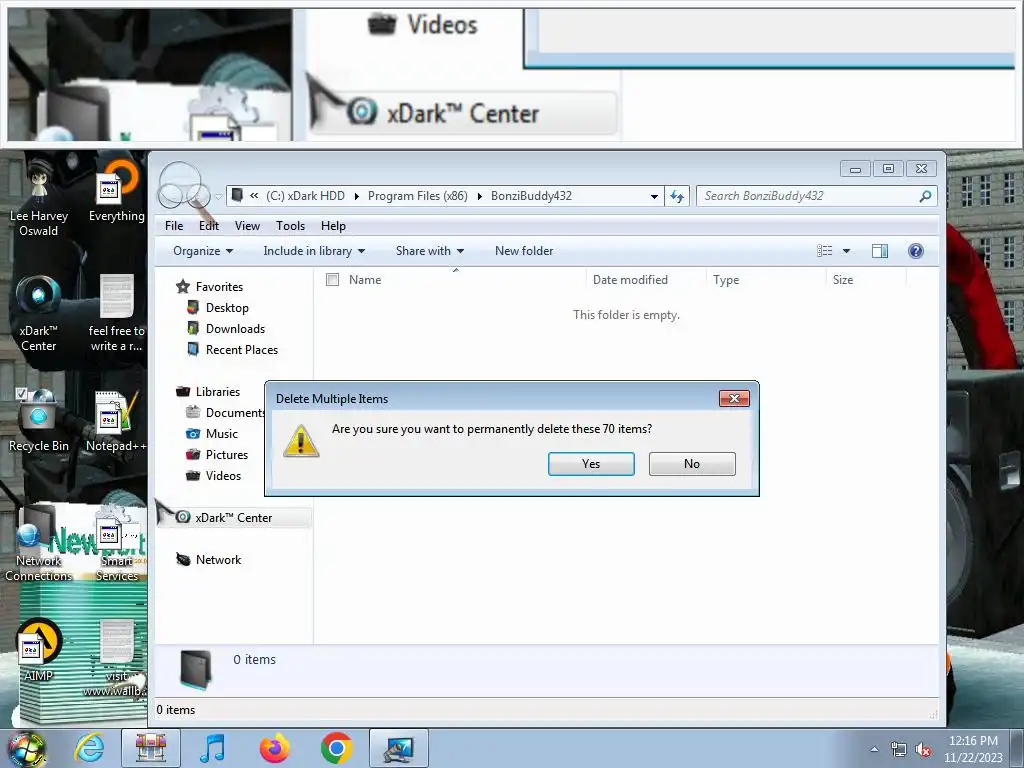The image size is (1024, 768).
Task: Sort by the Type column header
Action: pyautogui.click(x=726, y=280)
